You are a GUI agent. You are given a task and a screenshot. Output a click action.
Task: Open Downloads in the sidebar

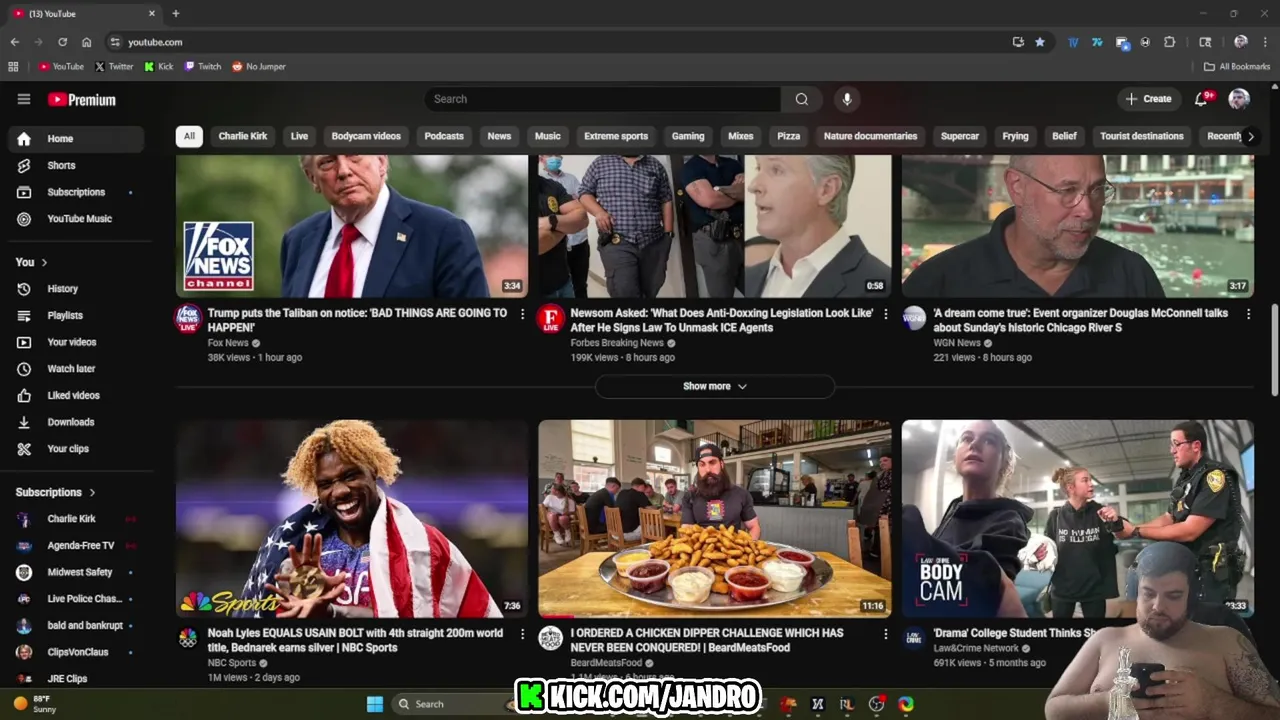pos(77,422)
